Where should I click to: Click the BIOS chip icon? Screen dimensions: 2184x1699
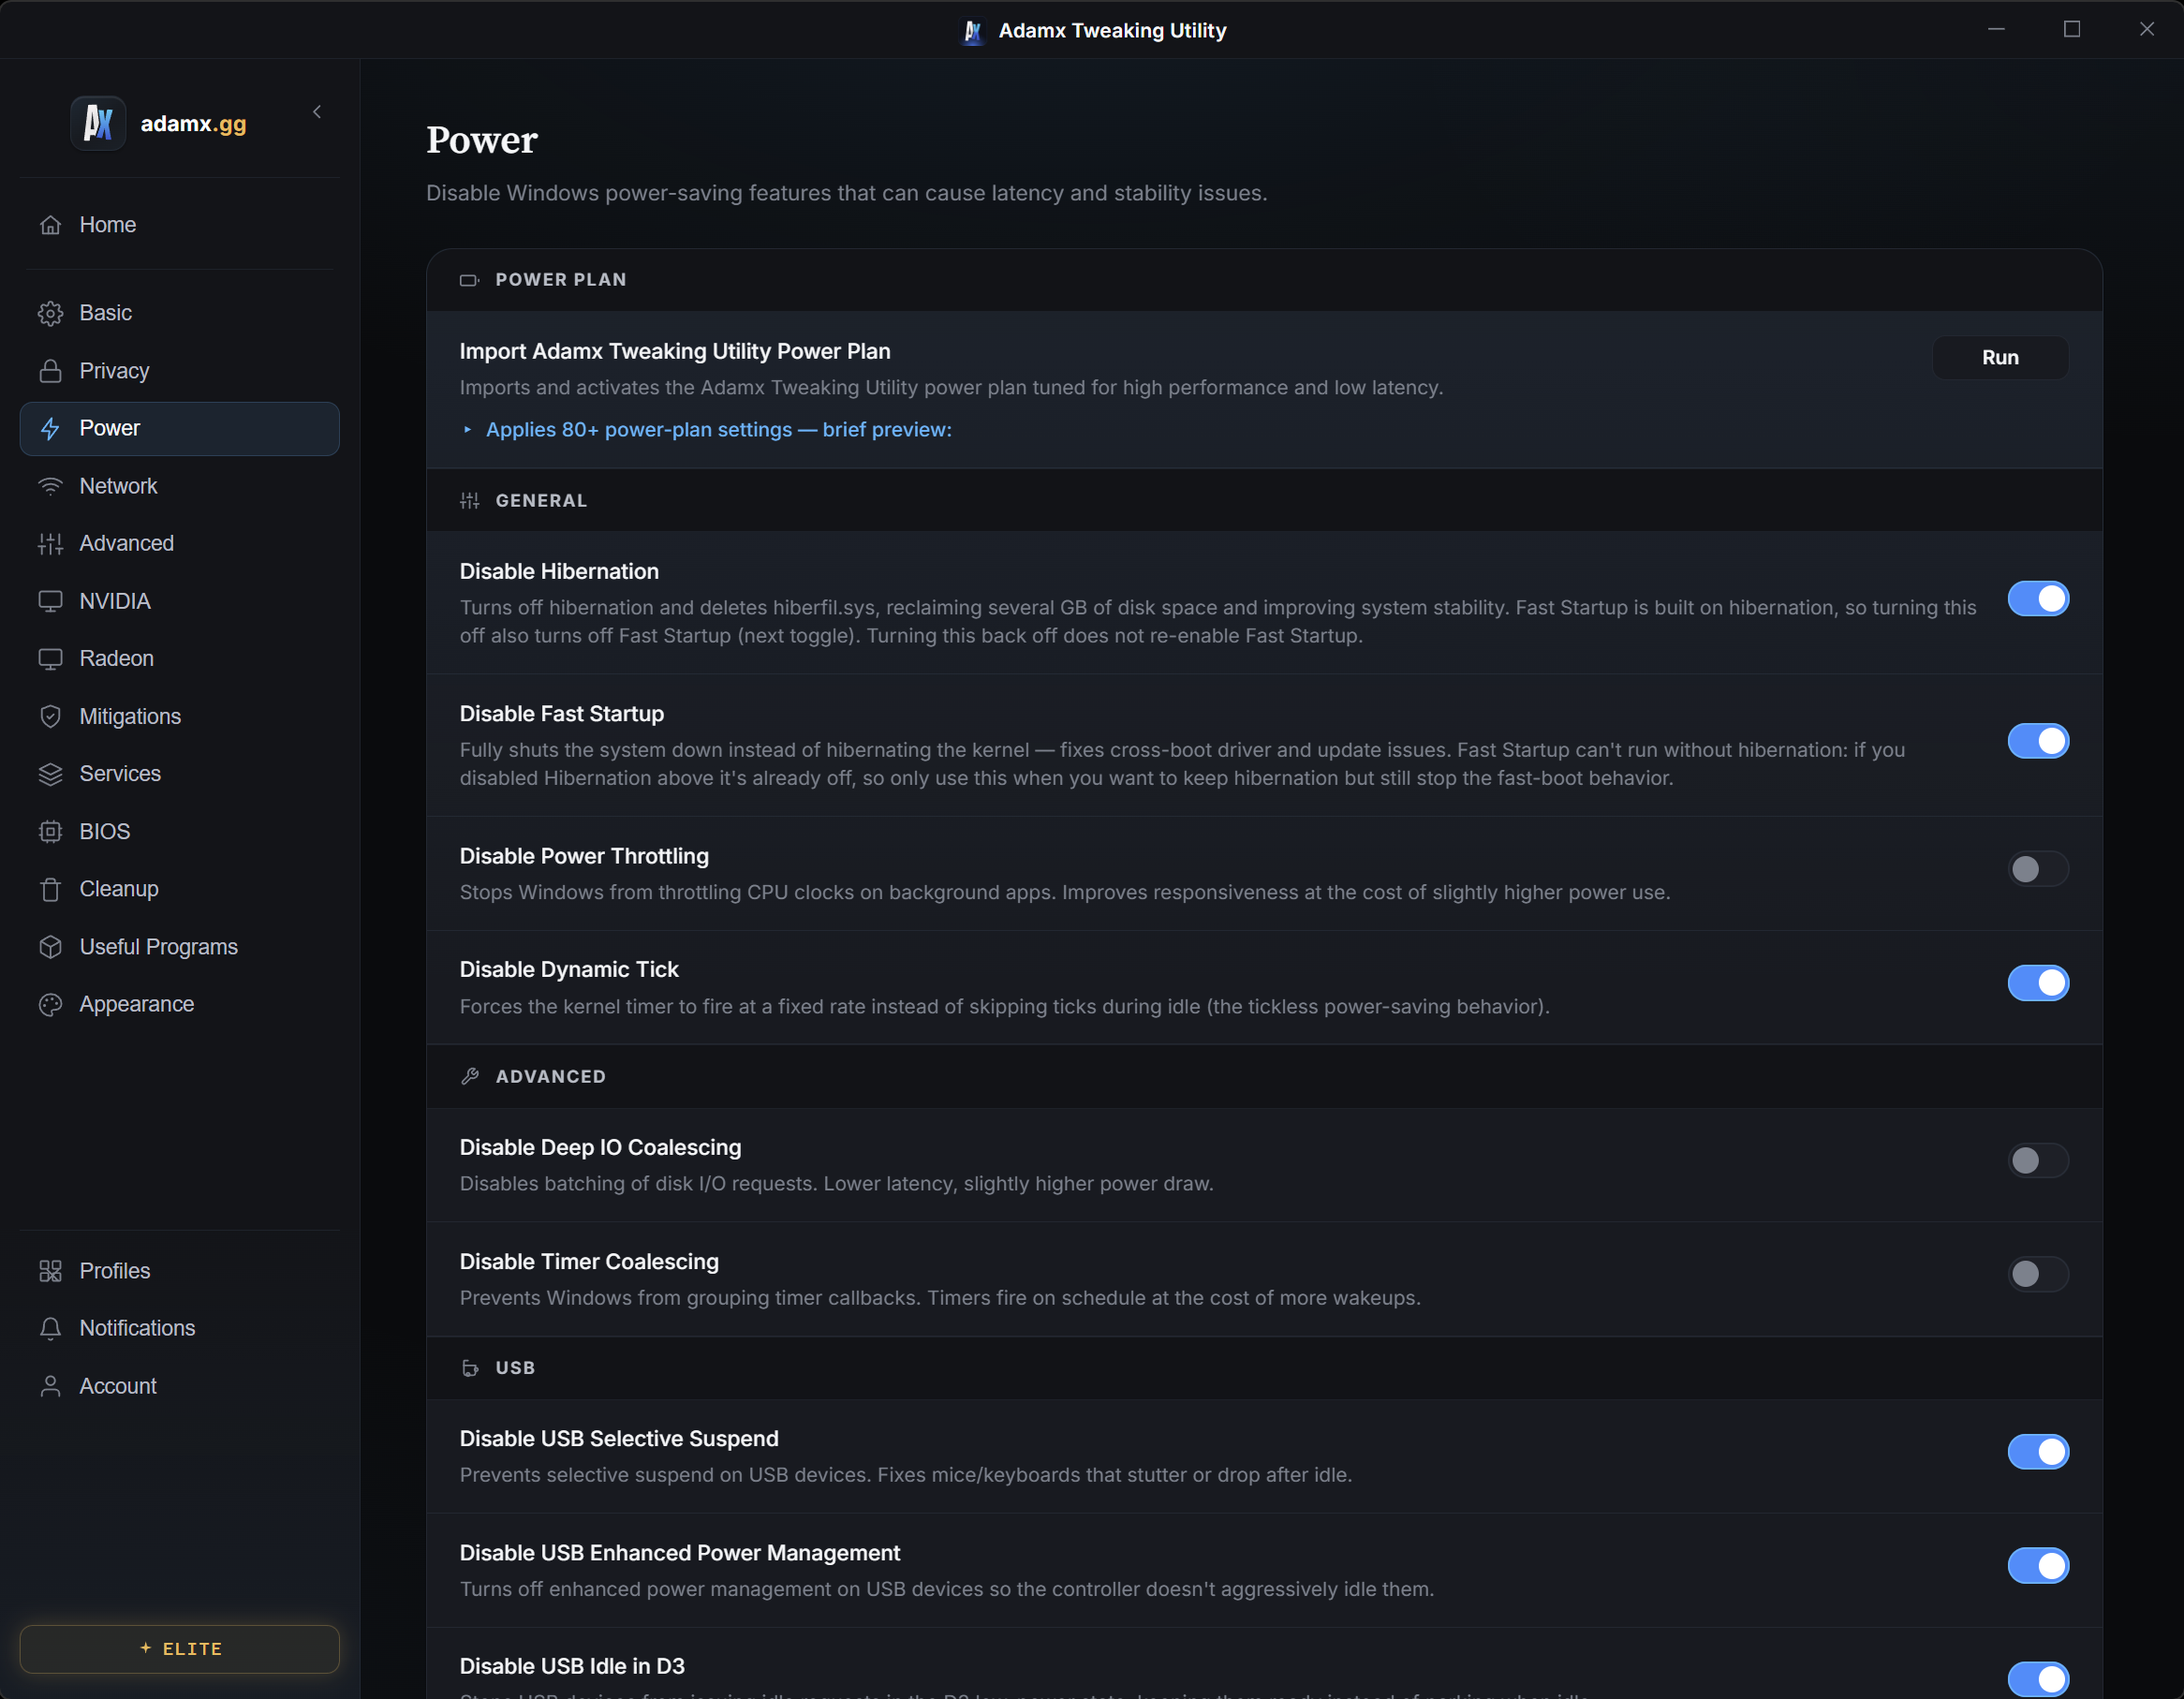(50, 832)
